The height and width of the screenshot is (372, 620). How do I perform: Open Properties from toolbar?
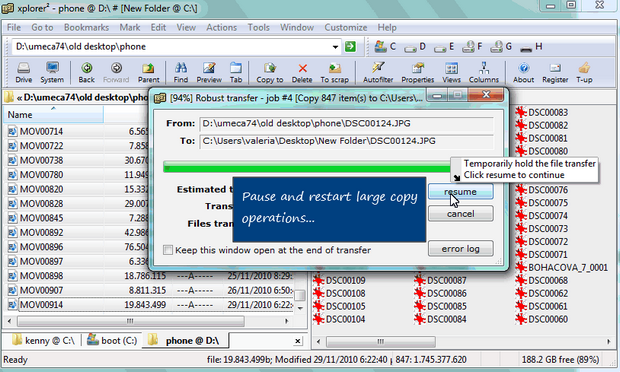point(418,72)
